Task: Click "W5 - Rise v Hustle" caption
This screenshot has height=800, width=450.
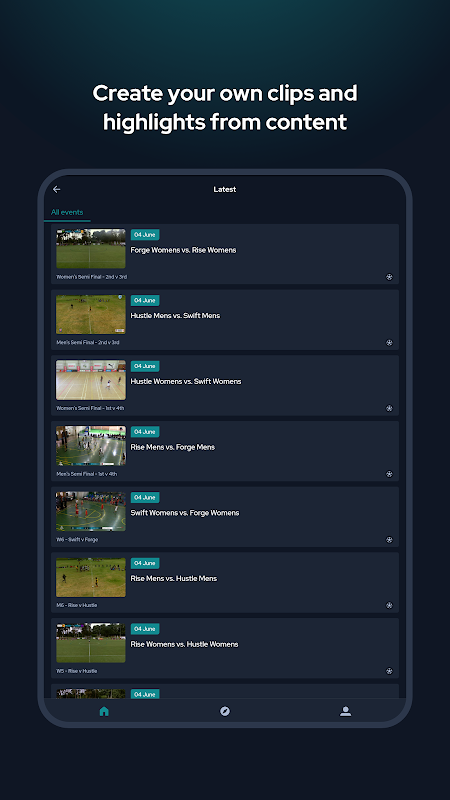Action: click(77, 671)
